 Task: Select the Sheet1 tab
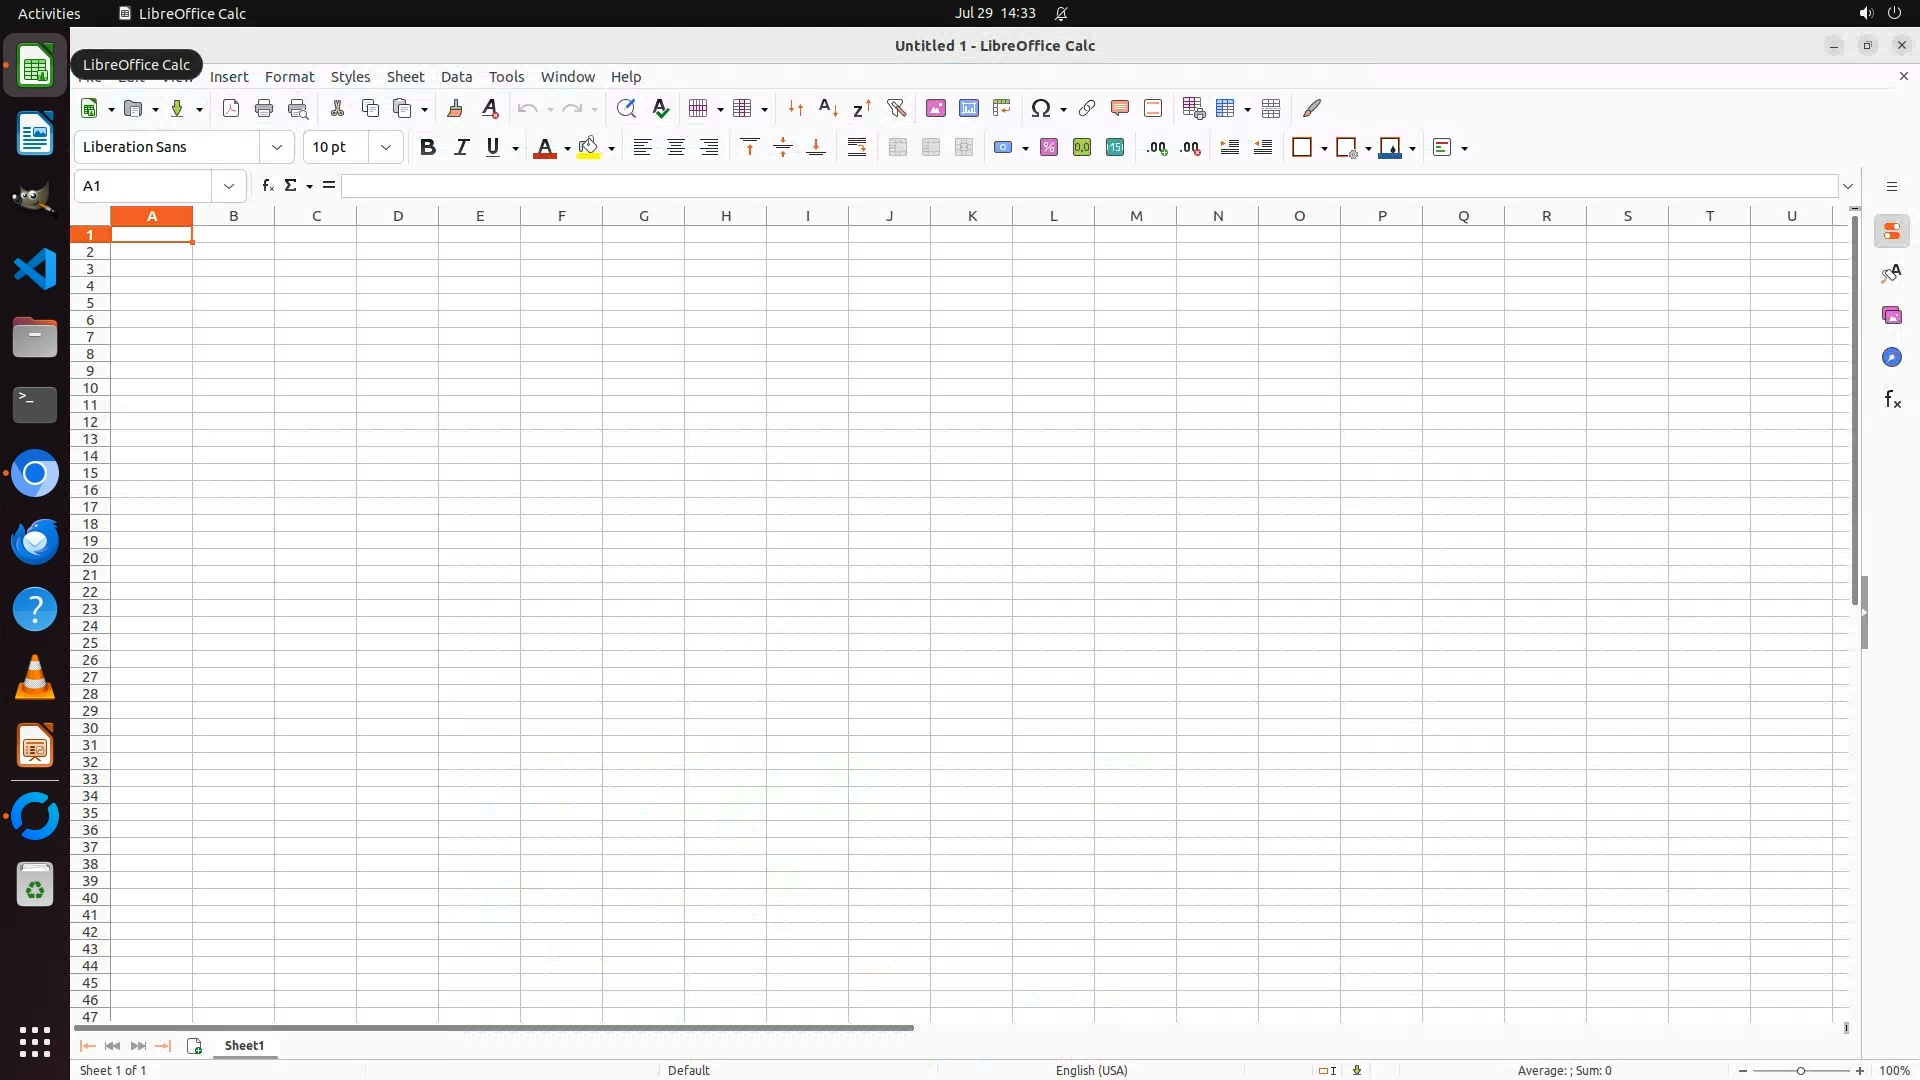click(x=244, y=1045)
